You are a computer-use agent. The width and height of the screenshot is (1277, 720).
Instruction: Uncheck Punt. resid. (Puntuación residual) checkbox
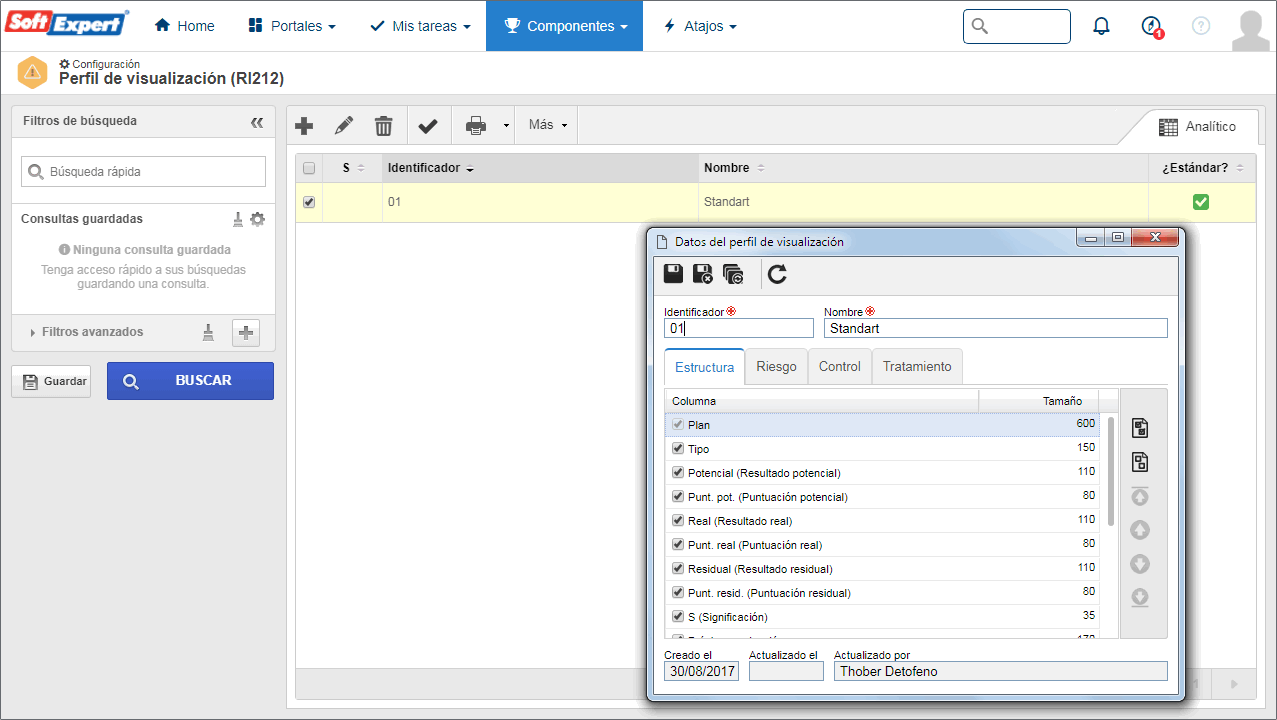pos(678,593)
